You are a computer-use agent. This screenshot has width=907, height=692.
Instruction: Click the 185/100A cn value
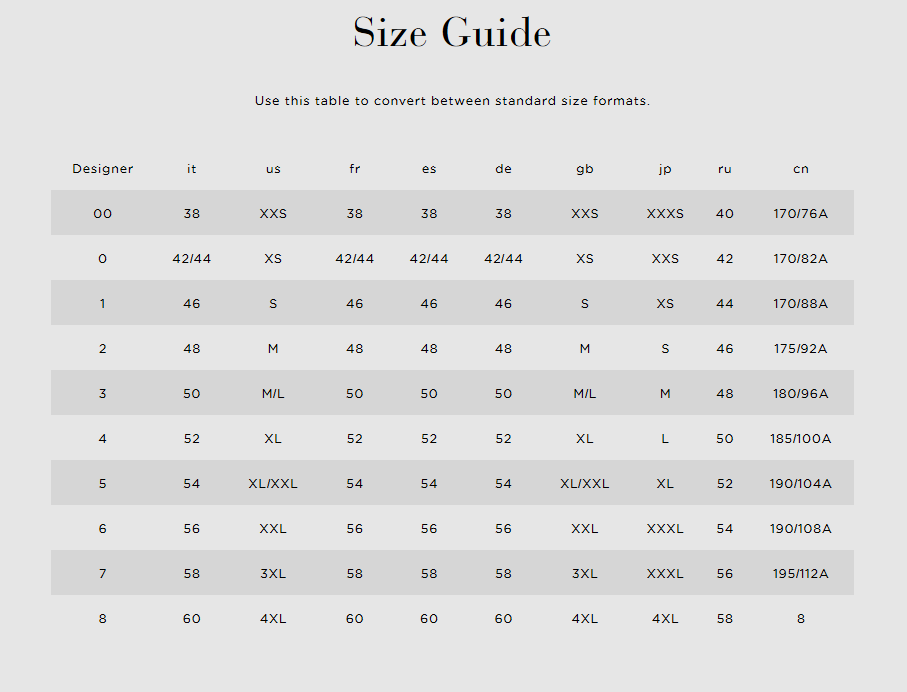click(x=801, y=439)
